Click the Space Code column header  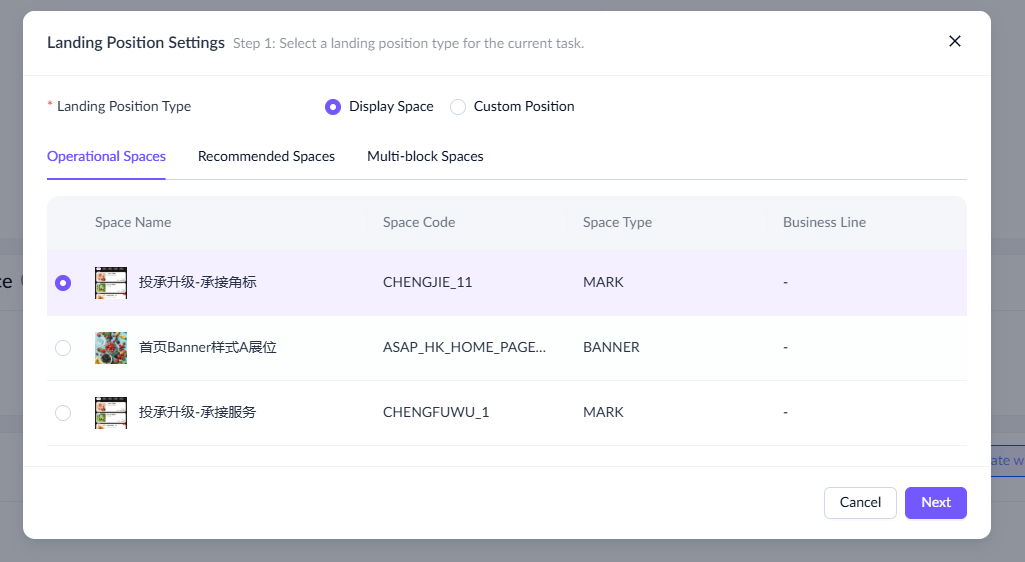(x=419, y=223)
